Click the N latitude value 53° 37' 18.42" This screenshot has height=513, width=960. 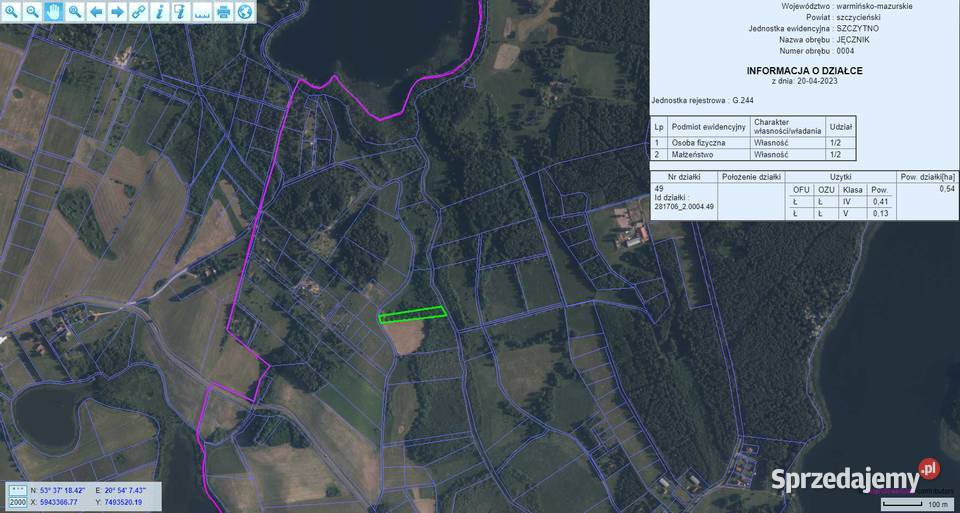click(61, 491)
